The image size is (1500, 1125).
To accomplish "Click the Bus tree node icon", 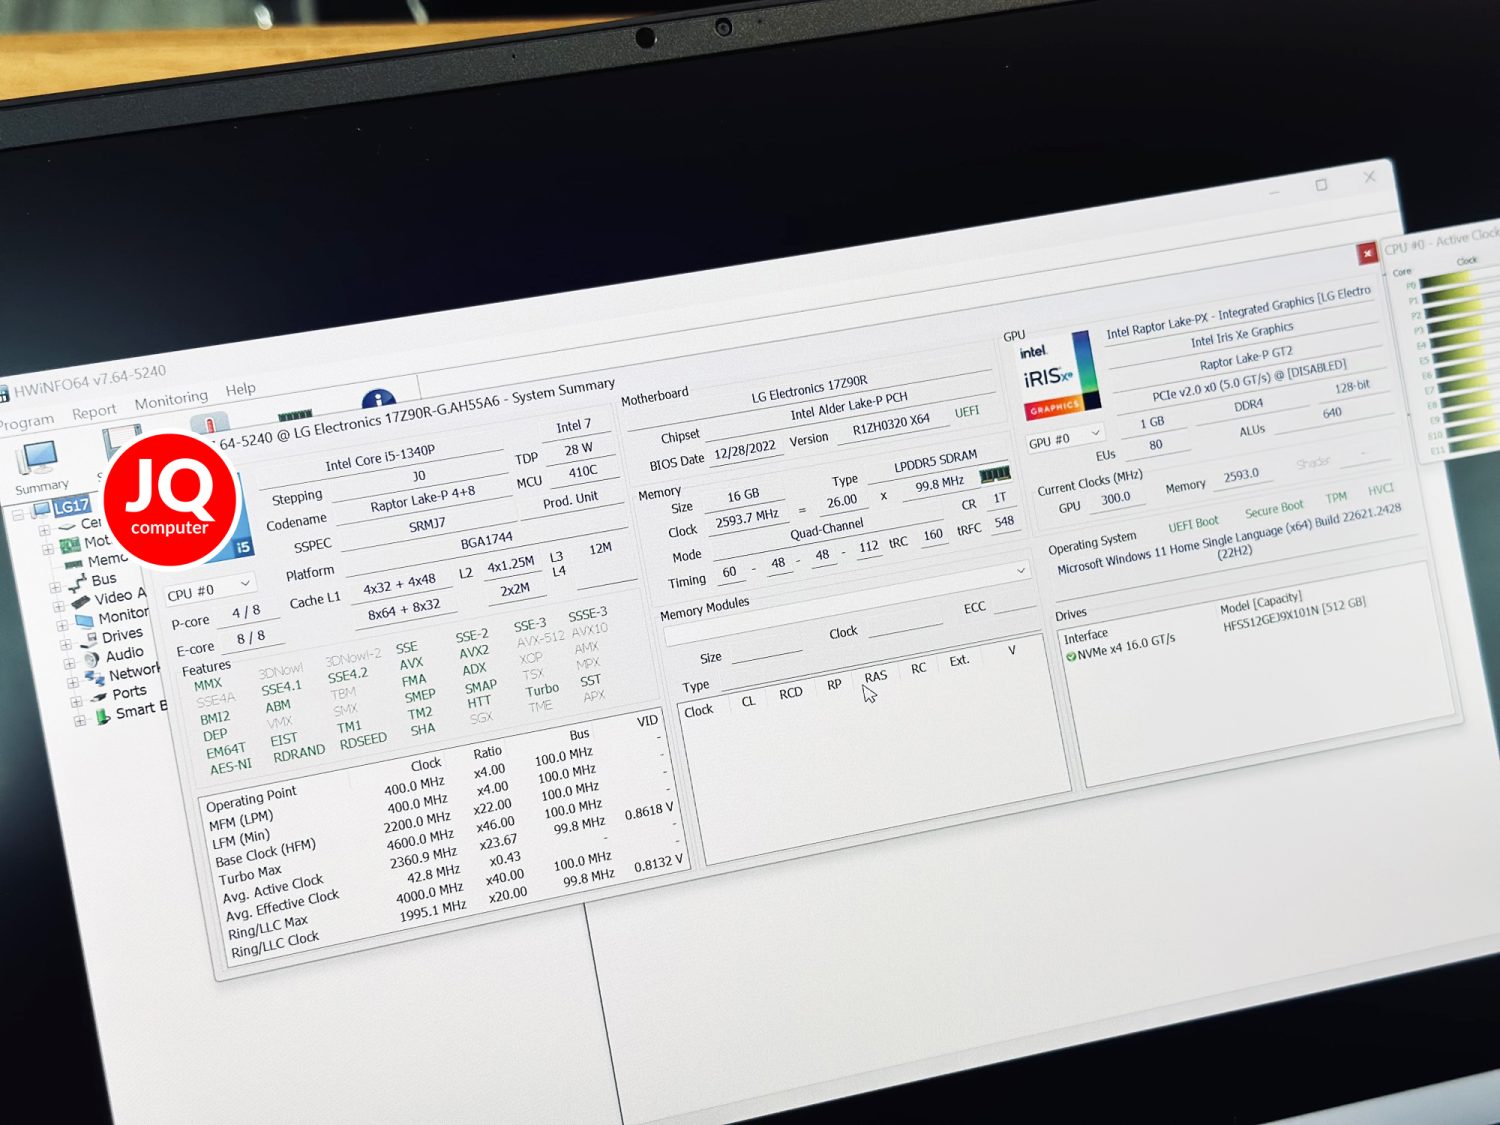I will click(78, 583).
